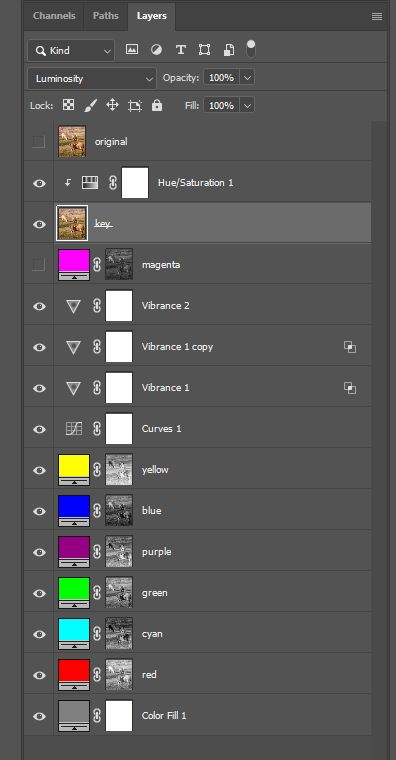396x760 pixels.
Task: Click the Opacity 100% value field
Action: tap(222, 78)
